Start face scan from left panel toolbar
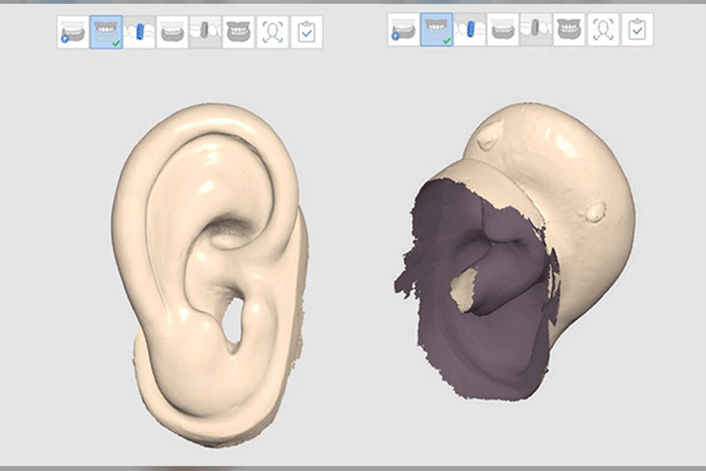The image size is (706, 471). 272,32
